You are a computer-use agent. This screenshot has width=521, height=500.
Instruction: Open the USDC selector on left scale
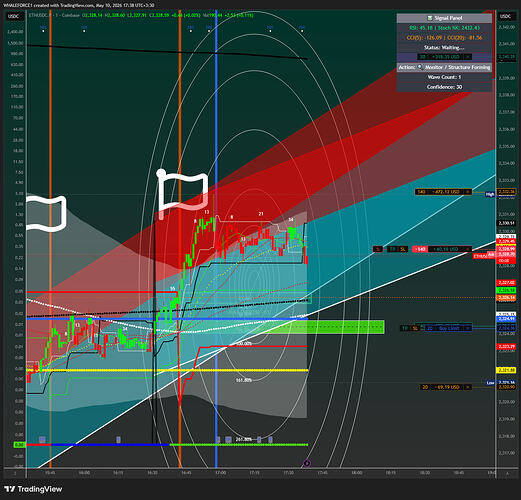pos(14,16)
